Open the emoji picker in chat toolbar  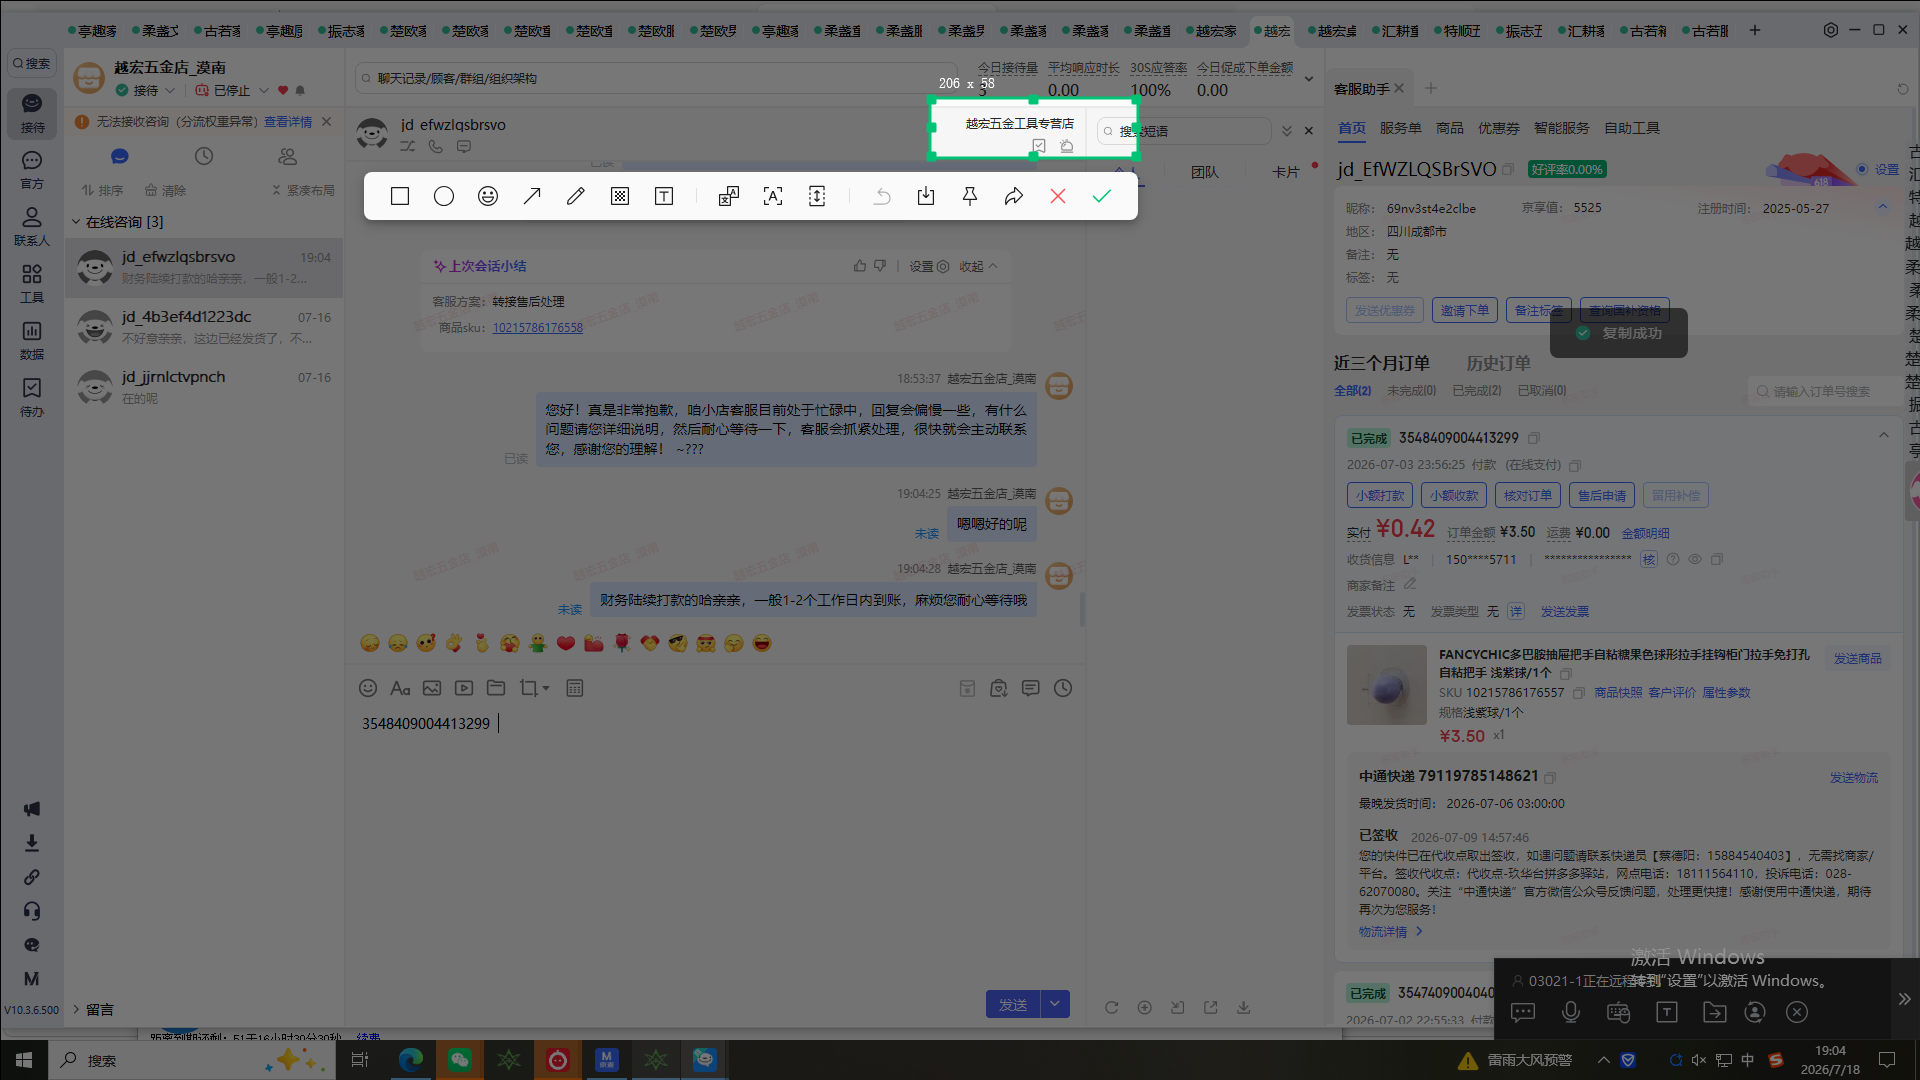pyautogui.click(x=368, y=688)
